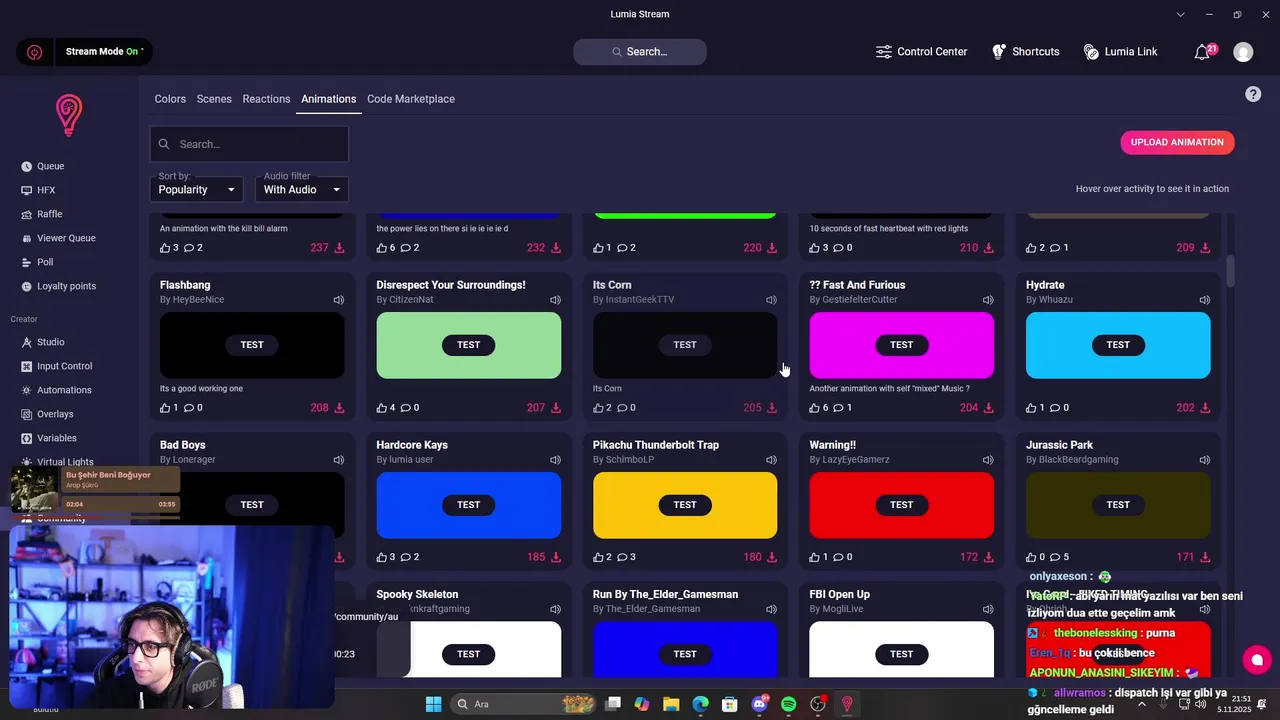Download the Hardcore Kays animation
The height and width of the screenshot is (720, 1280).
[x=556, y=557]
